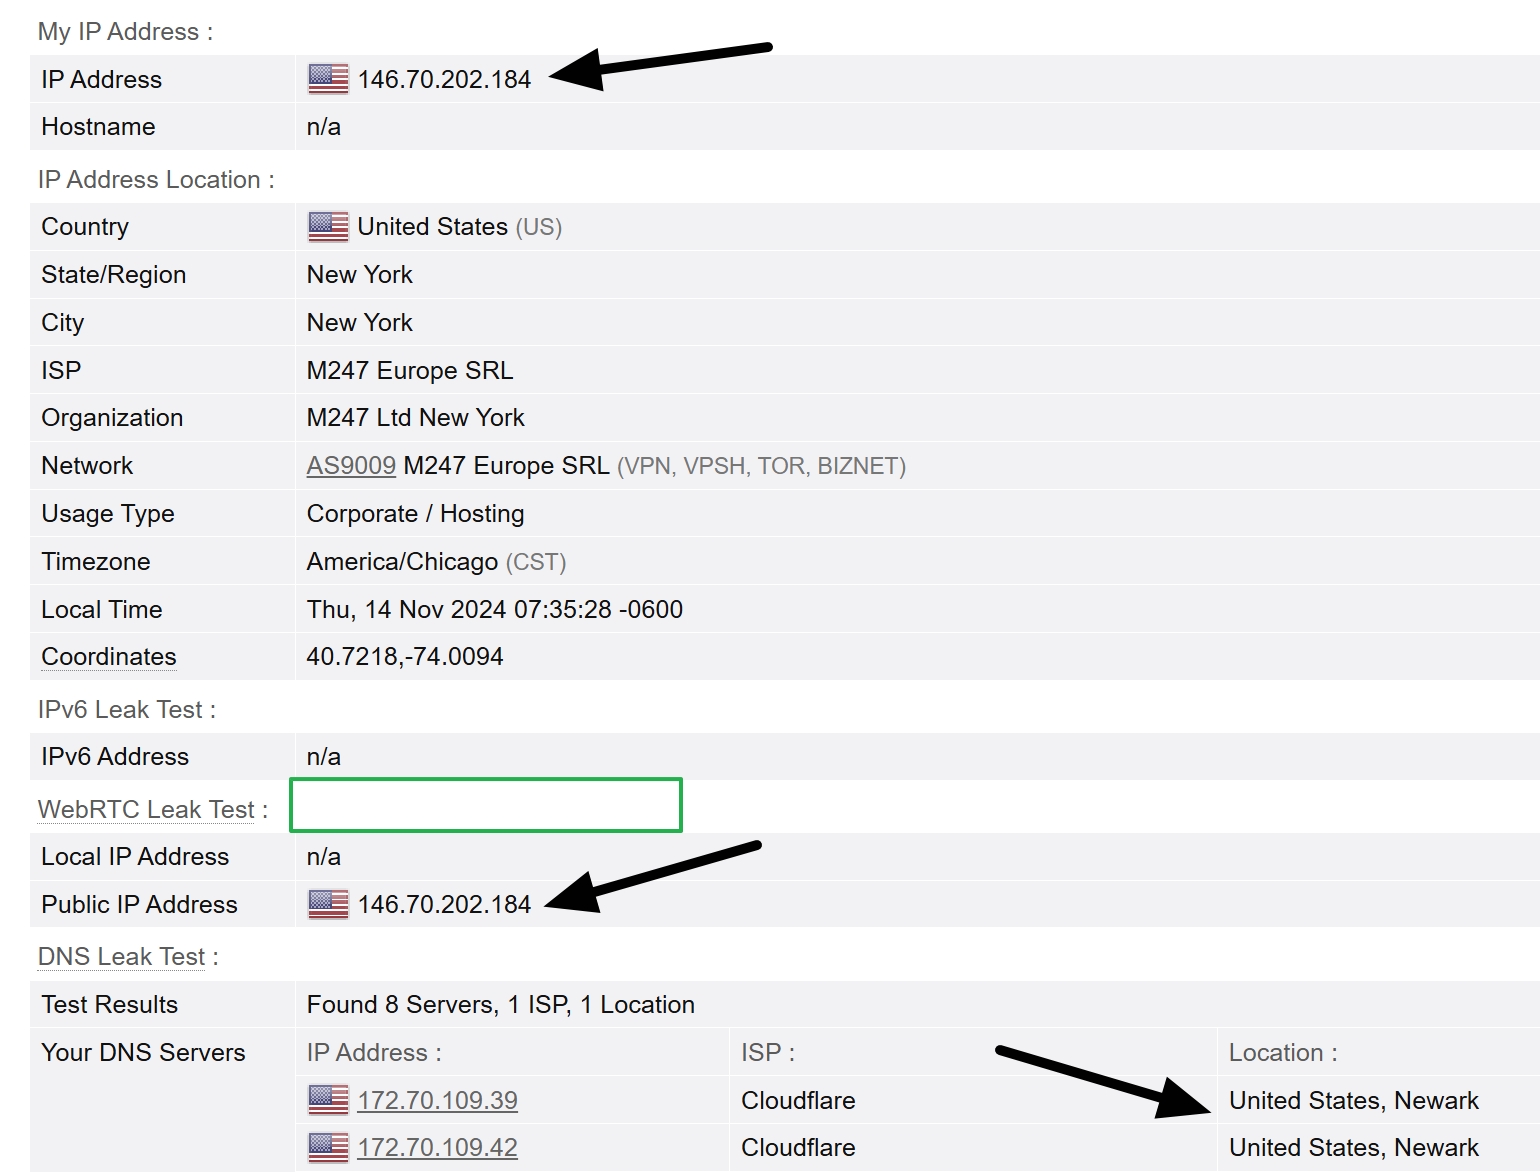Viewport: 1540px width, 1172px height.
Task: Click the Found 8 Servers test result text
Action: tap(500, 1004)
